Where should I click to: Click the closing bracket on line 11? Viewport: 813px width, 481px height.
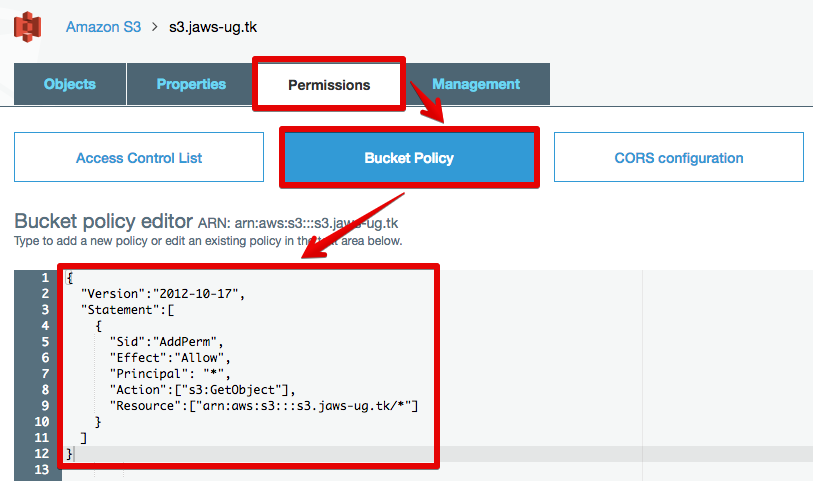pos(83,438)
